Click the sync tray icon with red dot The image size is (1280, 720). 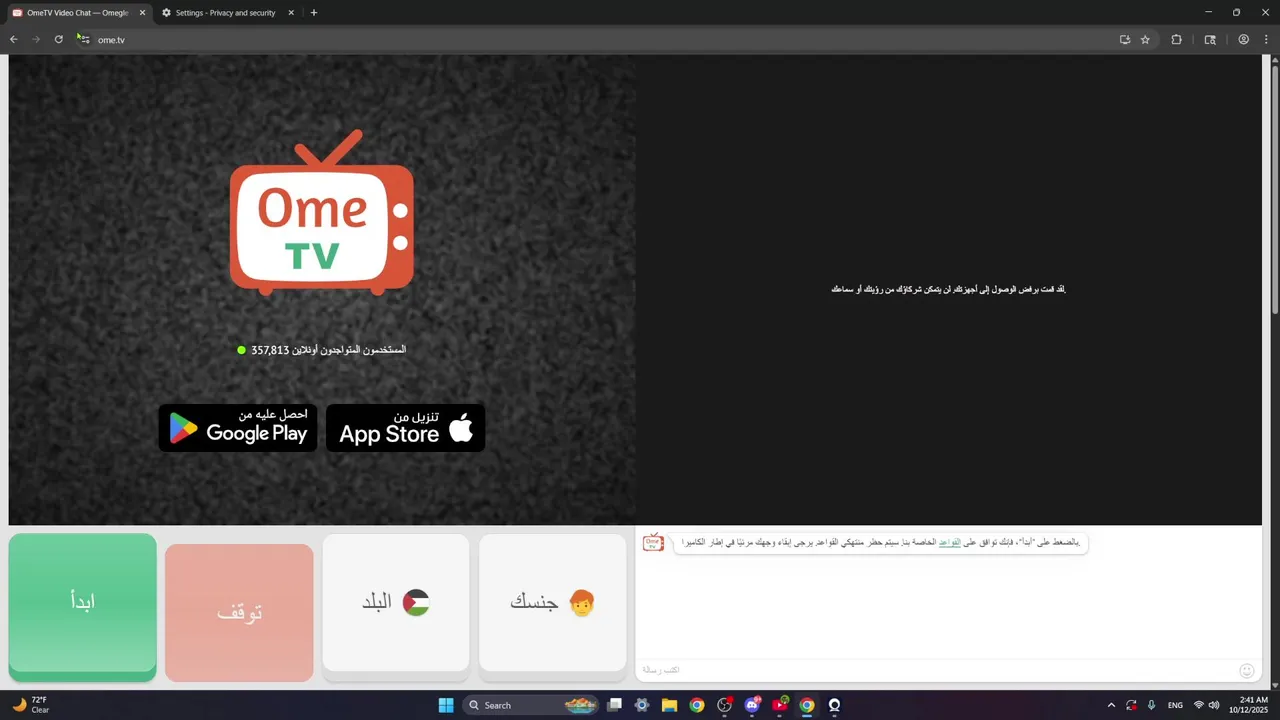pos(1131,705)
